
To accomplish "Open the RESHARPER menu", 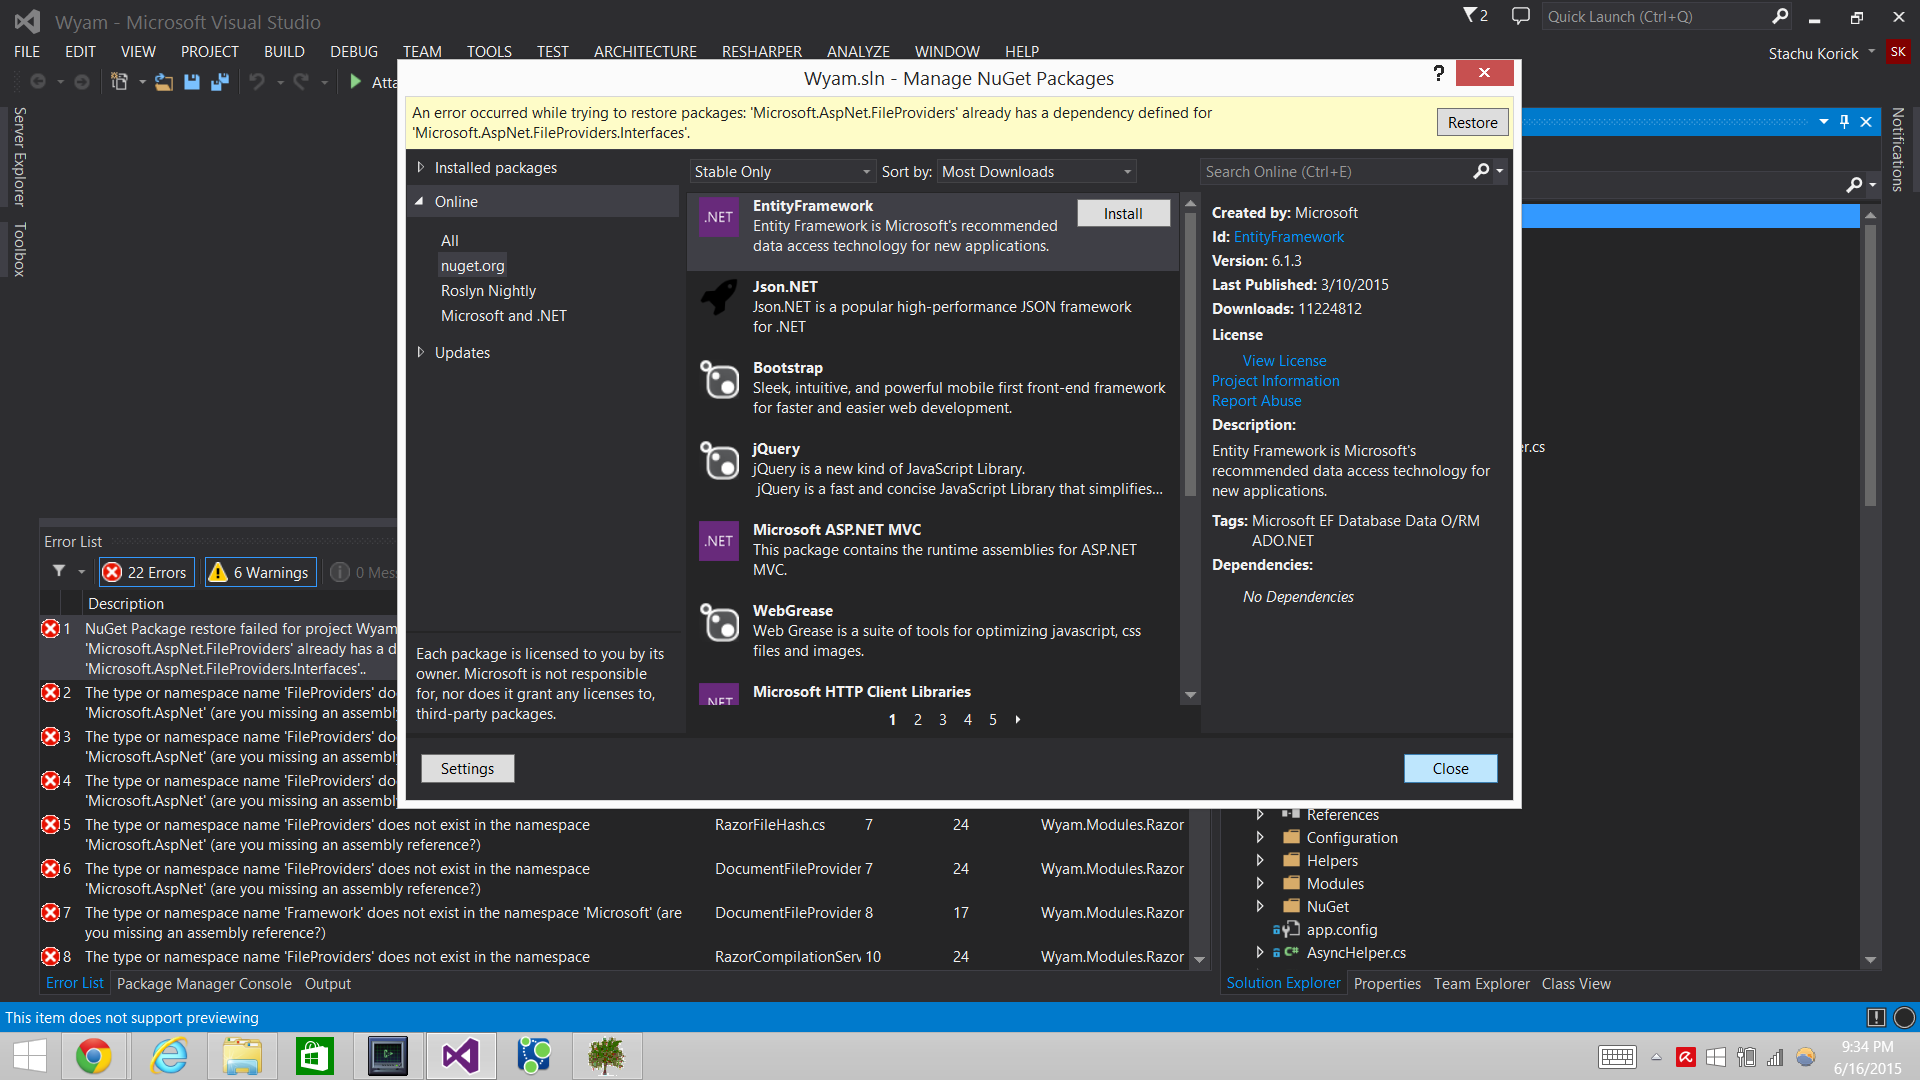I will coord(762,51).
